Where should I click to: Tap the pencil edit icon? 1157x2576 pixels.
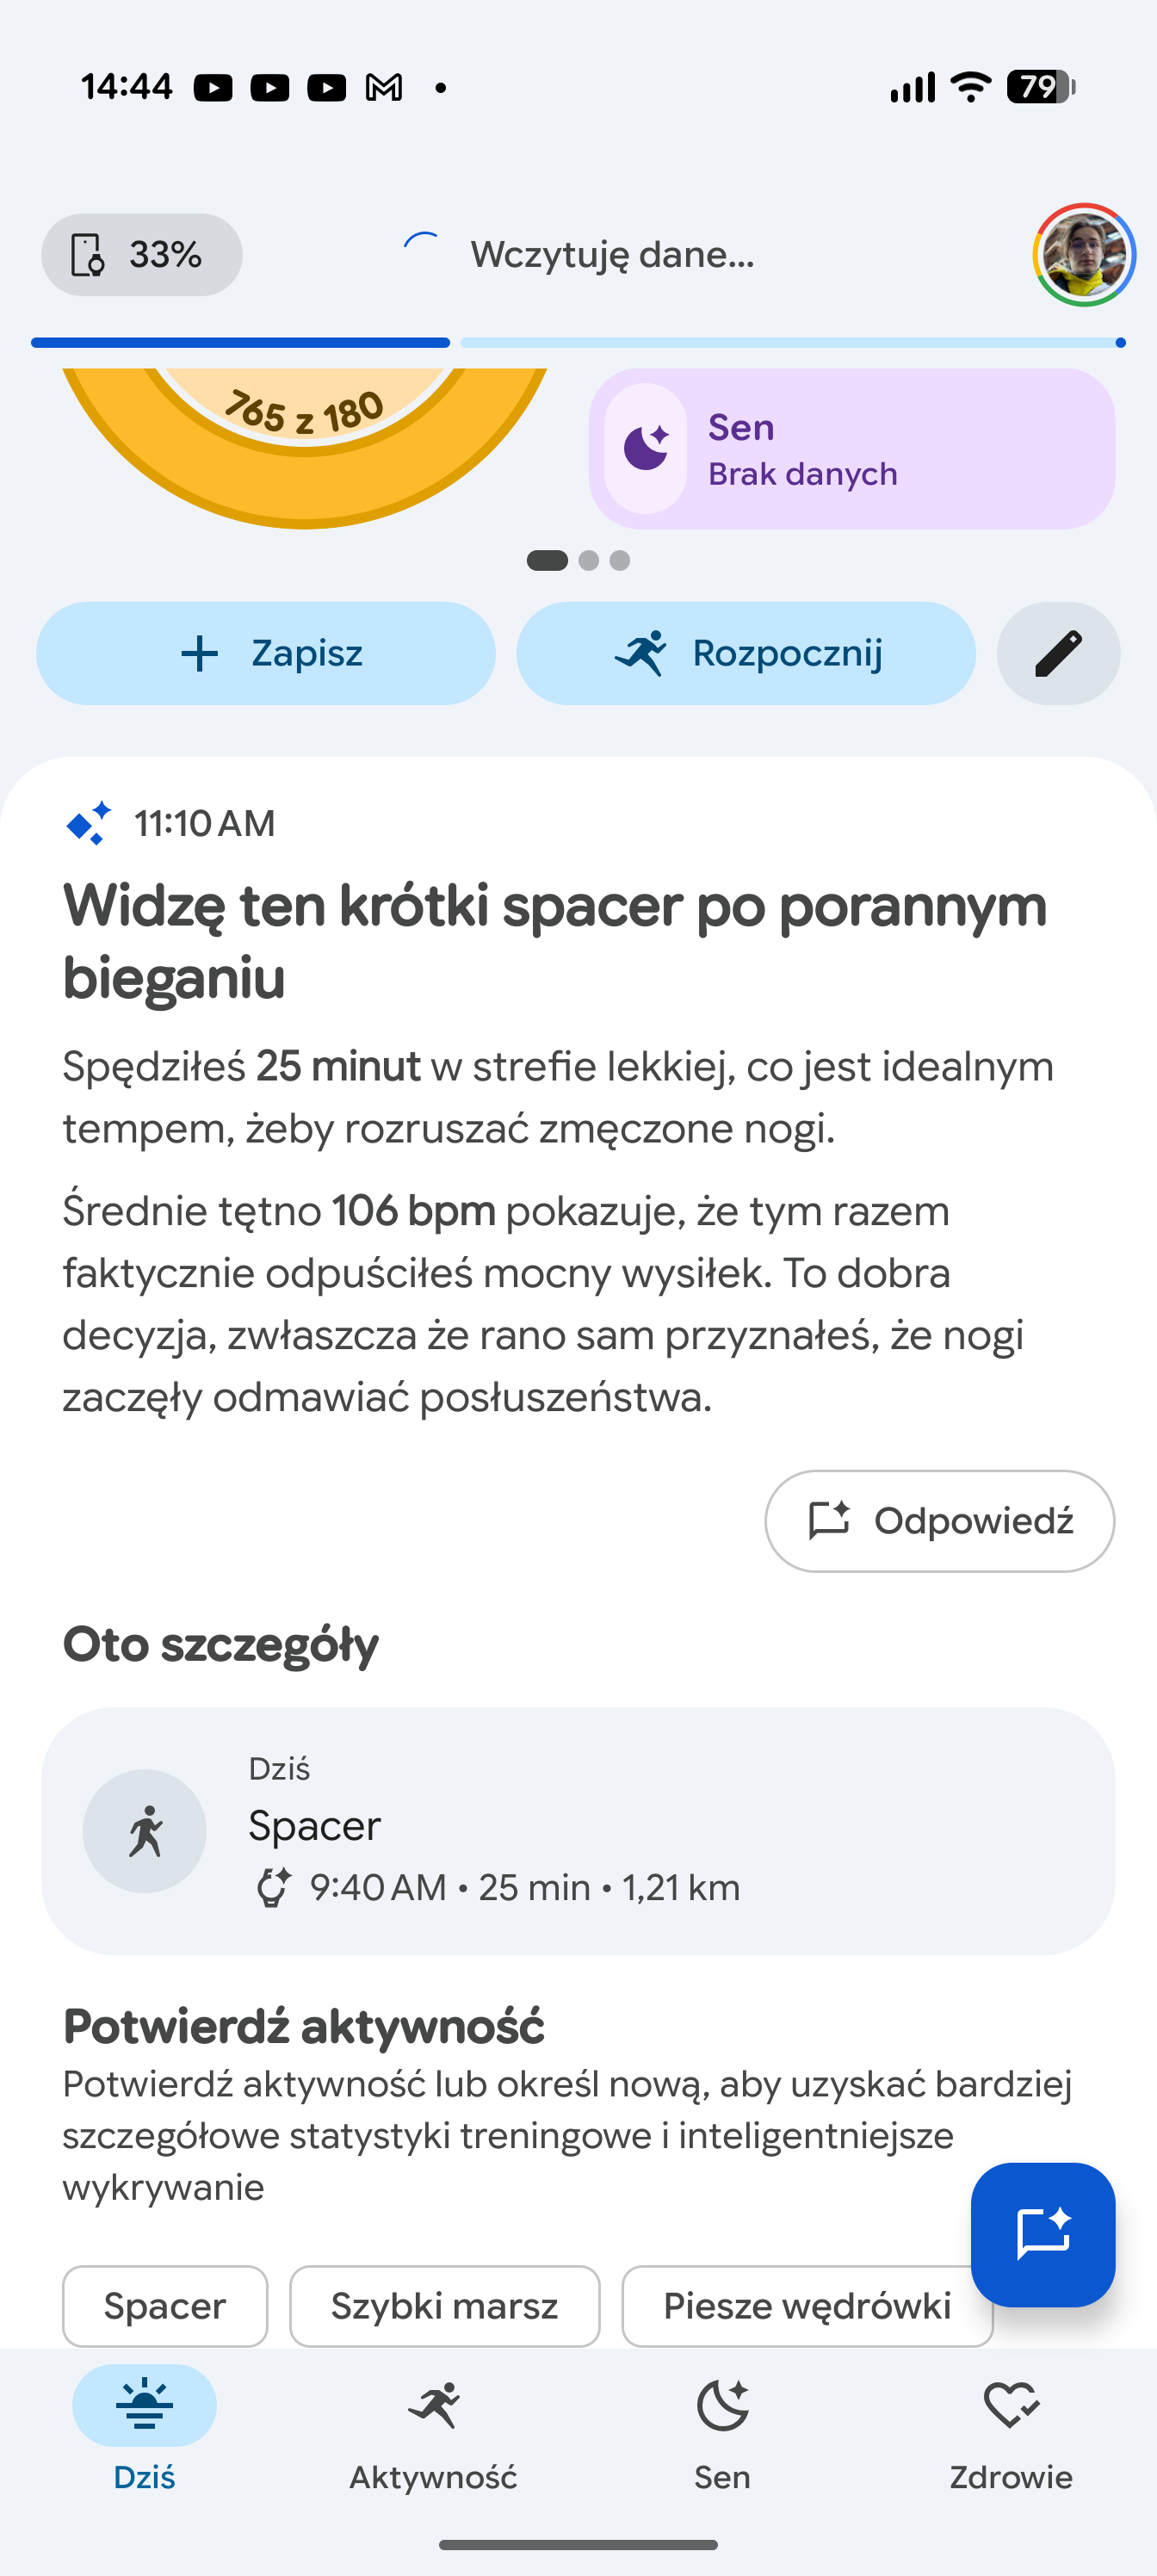(1058, 653)
